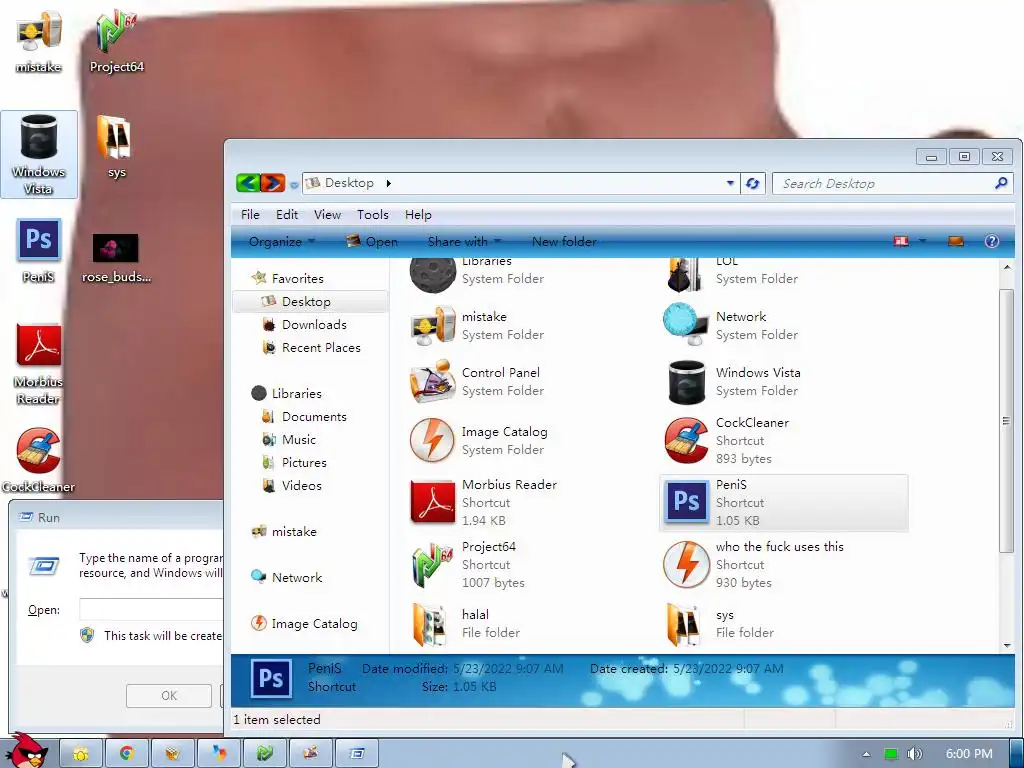This screenshot has width=1024, height=768.
Task: Click the Explorer help question mark
Action: point(991,242)
